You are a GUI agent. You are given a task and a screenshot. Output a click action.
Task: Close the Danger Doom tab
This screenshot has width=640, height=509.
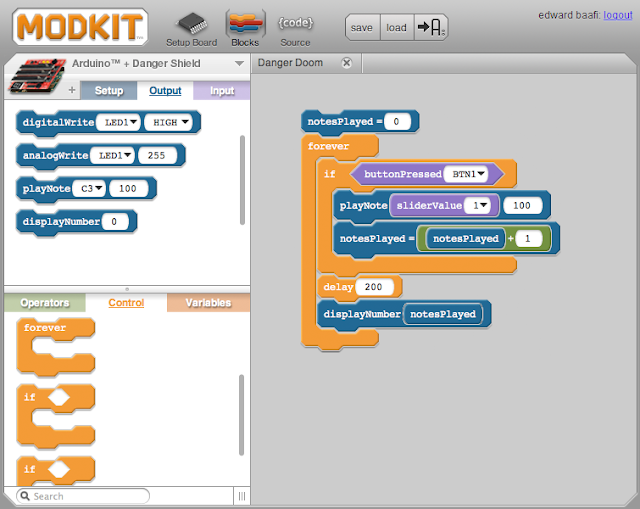(347, 63)
